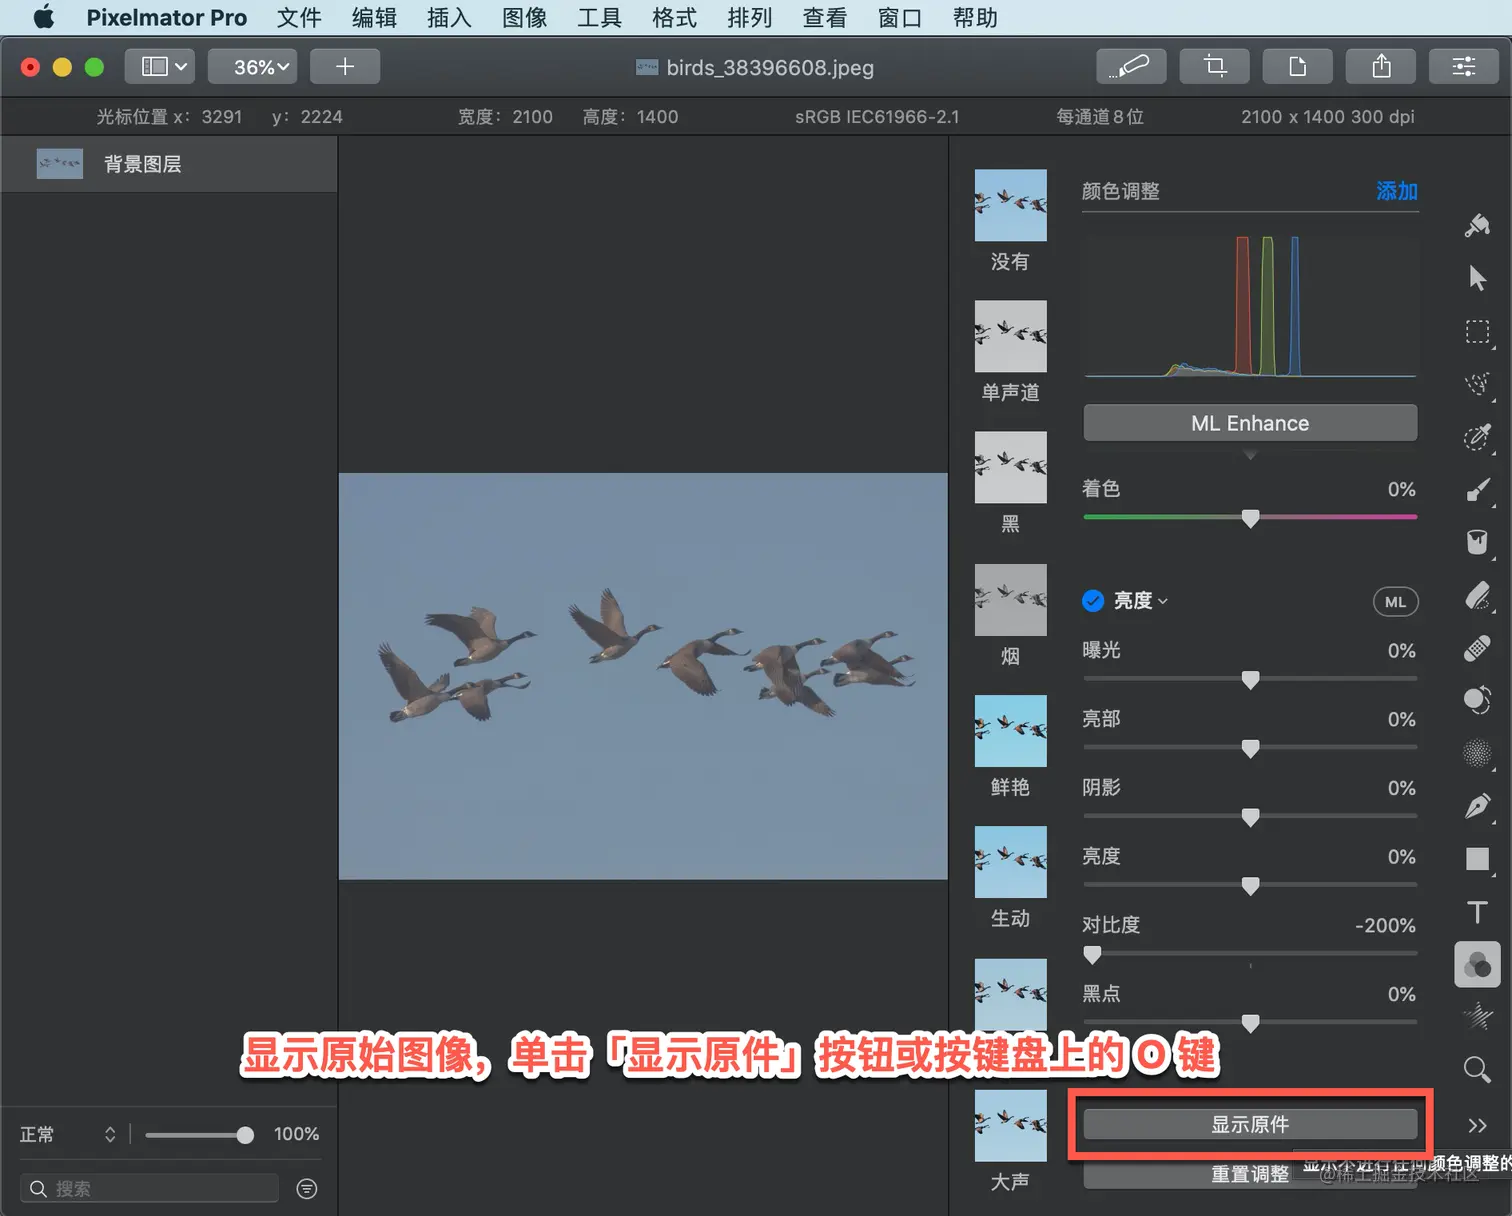The width and height of the screenshot is (1512, 1216).
Task: Click the 亮部 highlights slider handle
Action: (1250, 749)
